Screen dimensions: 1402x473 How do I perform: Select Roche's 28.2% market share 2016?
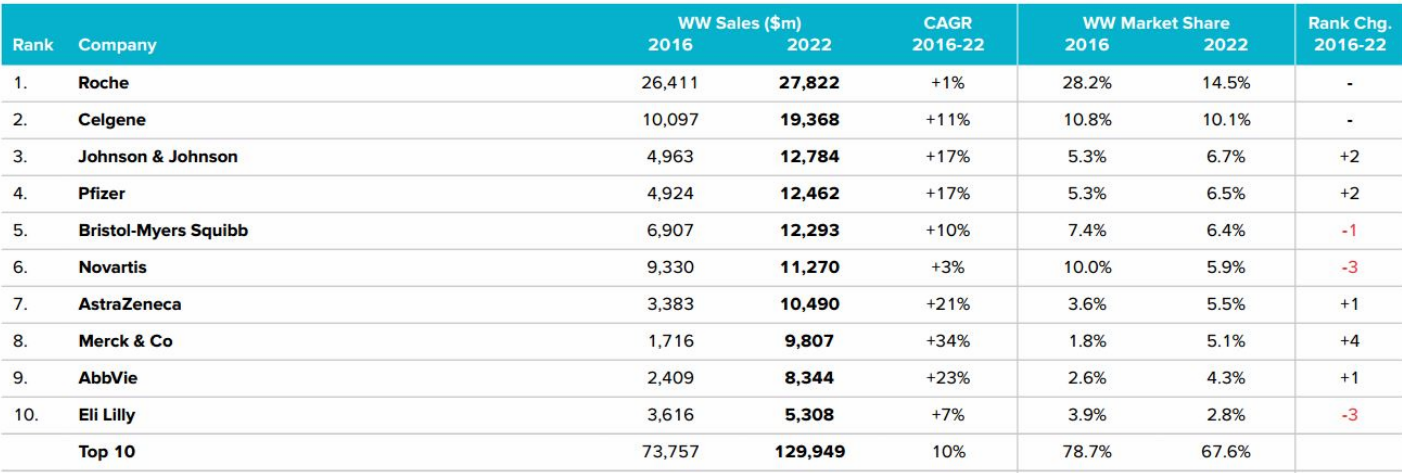click(1086, 83)
